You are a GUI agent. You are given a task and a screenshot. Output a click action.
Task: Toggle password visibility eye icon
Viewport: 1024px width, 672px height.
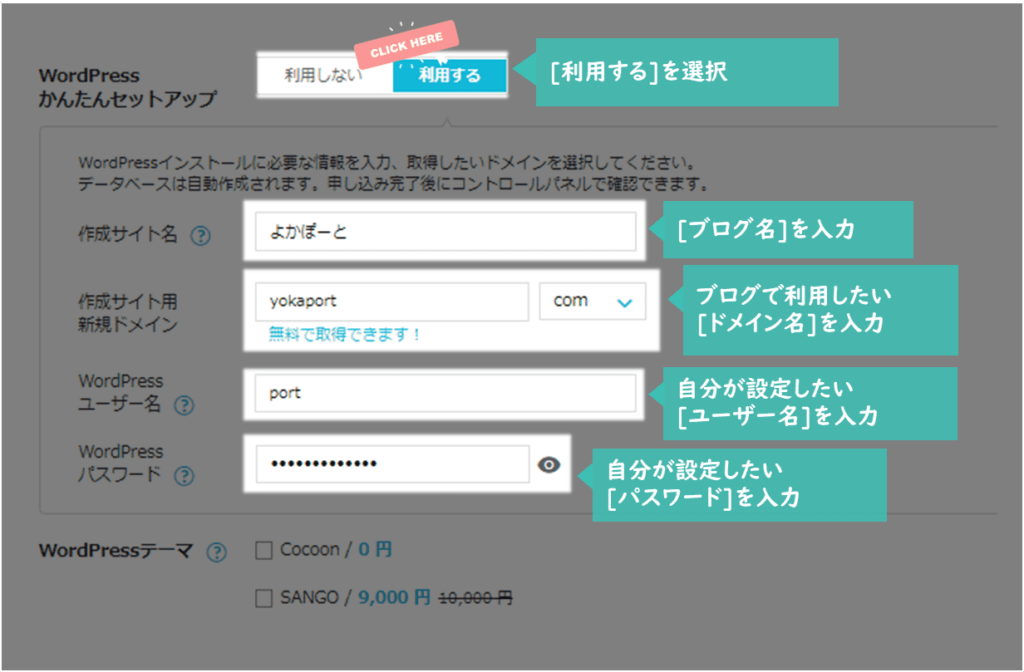549,464
